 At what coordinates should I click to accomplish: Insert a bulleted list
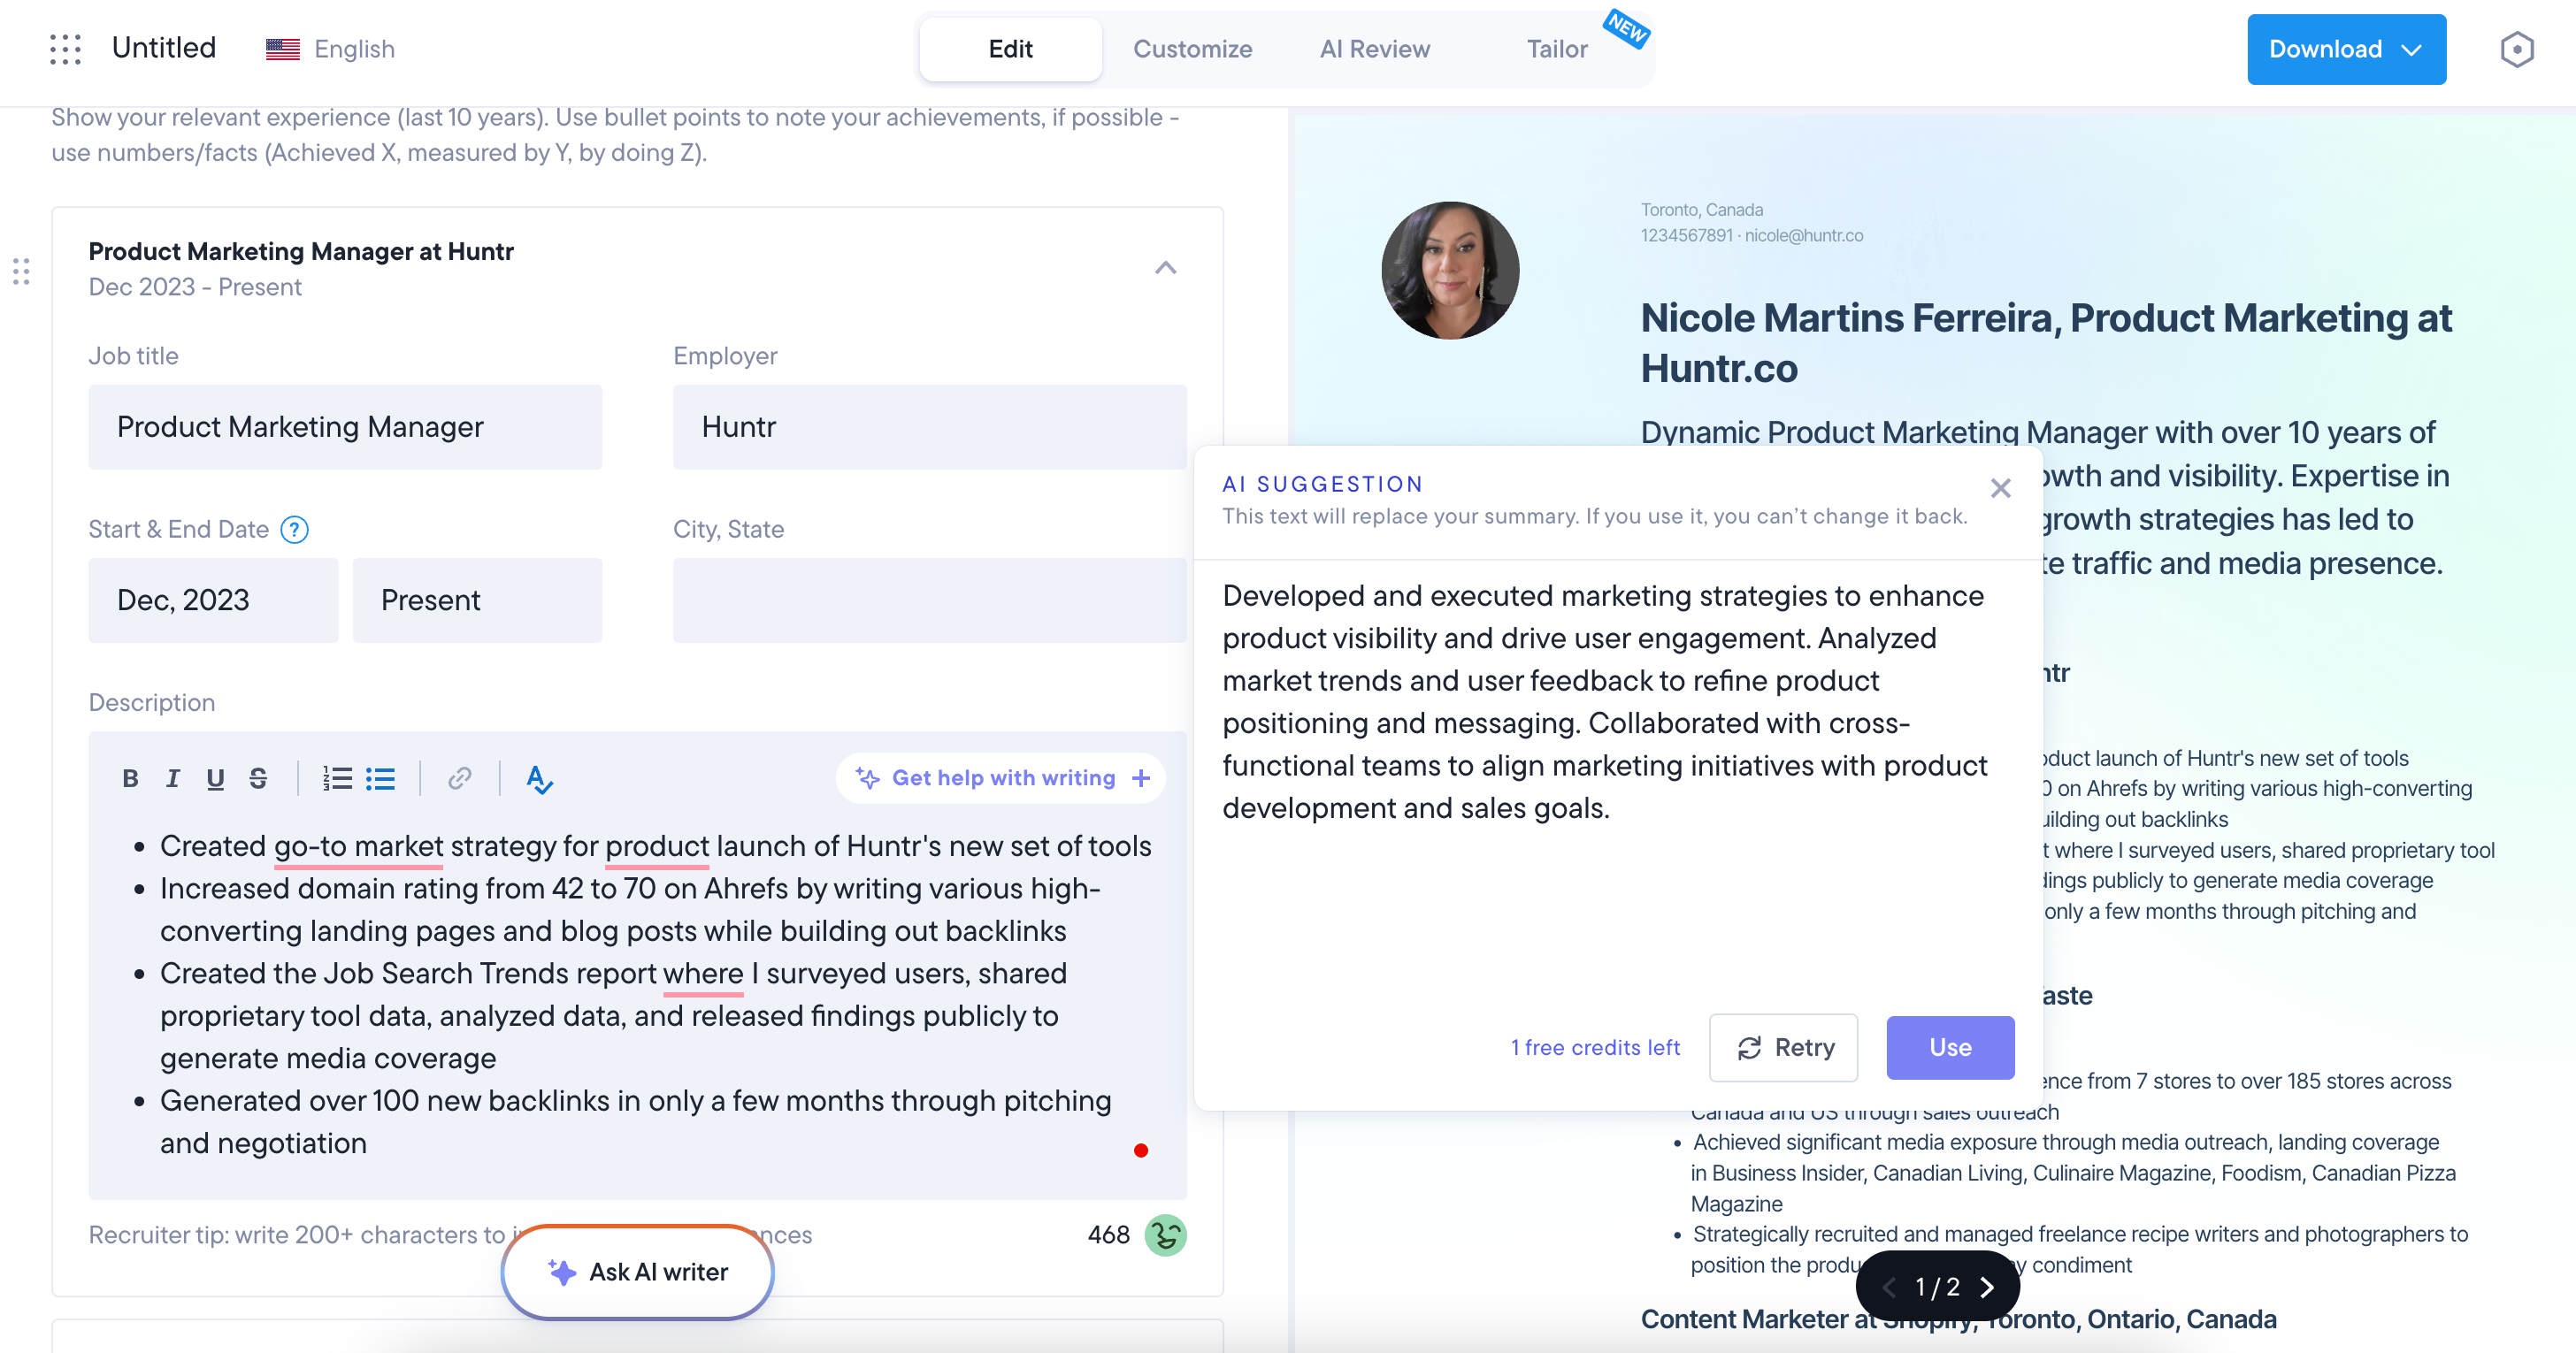pyautogui.click(x=380, y=778)
